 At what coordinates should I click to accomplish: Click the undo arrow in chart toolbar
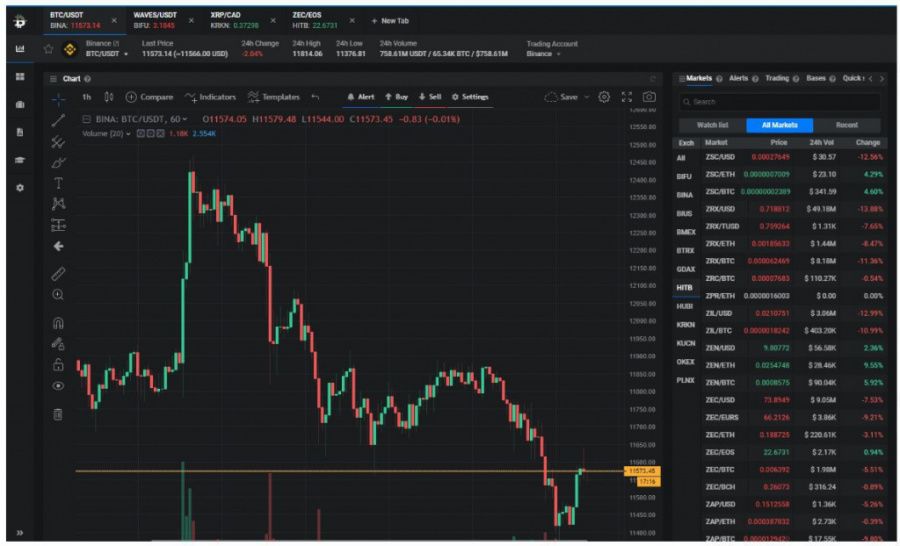click(315, 97)
